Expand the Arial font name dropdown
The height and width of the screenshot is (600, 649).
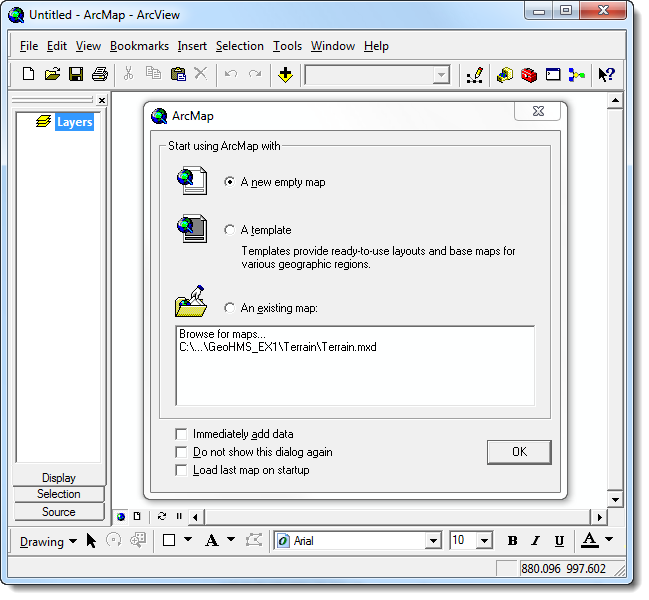pos(433,541)
